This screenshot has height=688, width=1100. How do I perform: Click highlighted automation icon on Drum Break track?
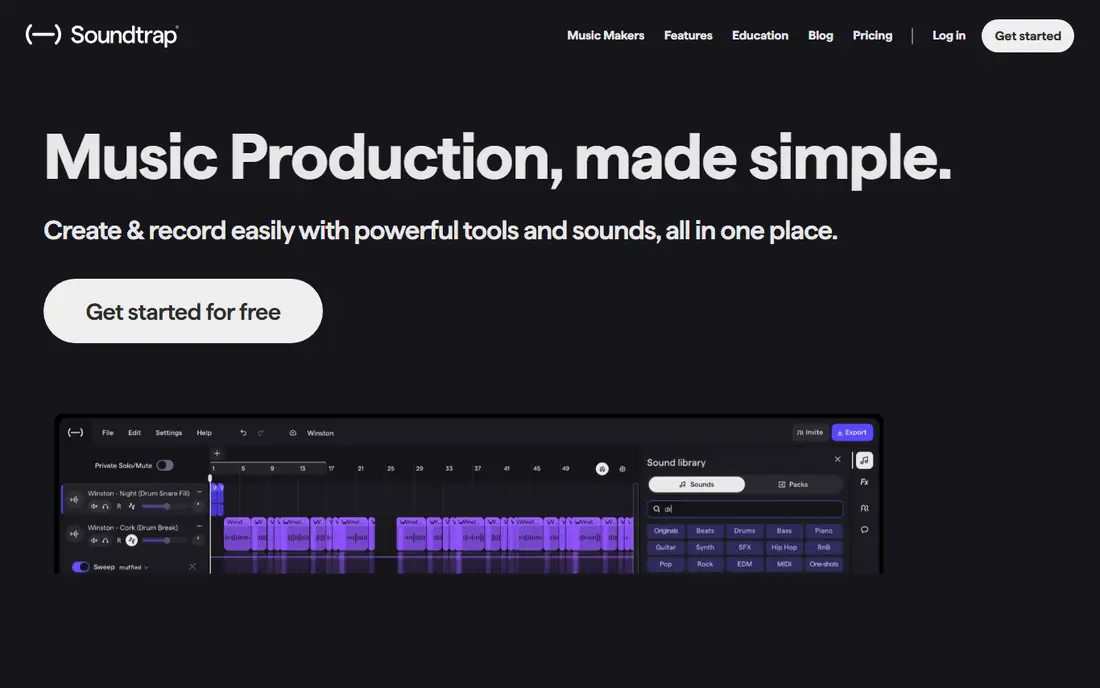point(132,540)
